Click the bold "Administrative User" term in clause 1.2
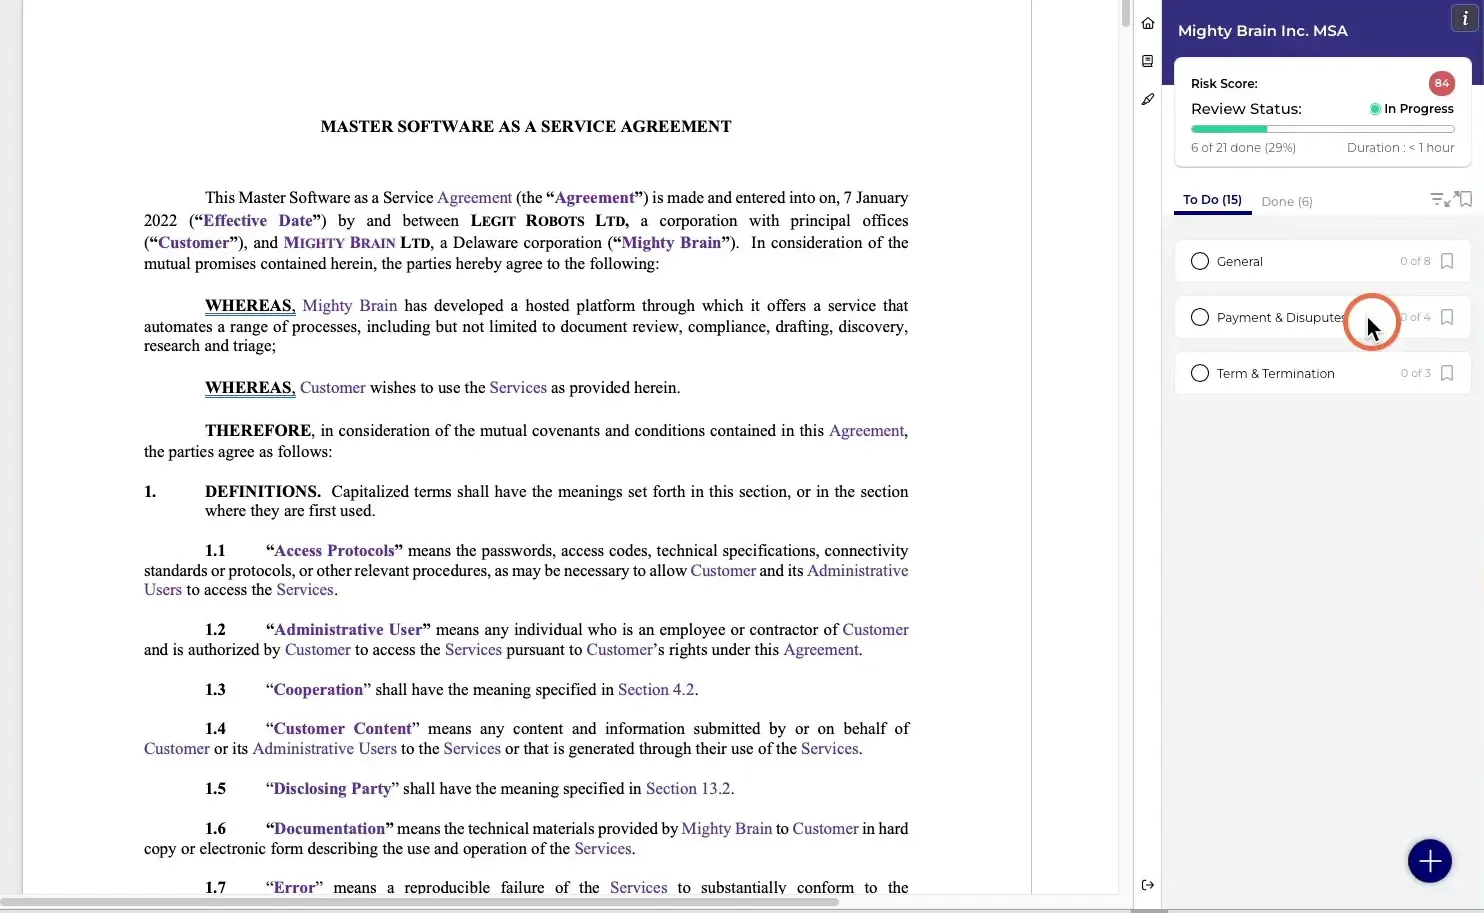Screen dimensions: 1484x913 pyautogui.click(x=348, y=630)
